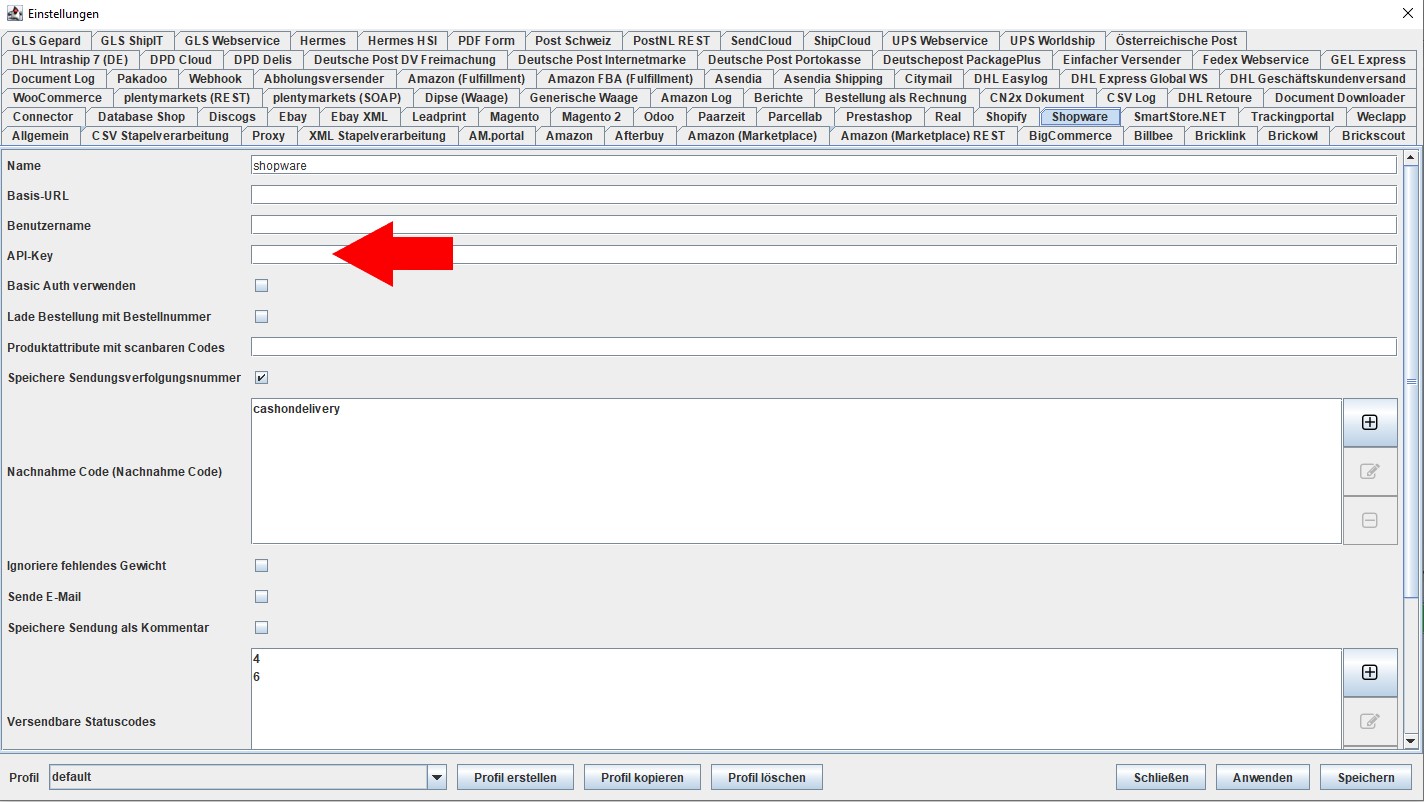Select the Österreichische Post tab
The width and height of the screenshot is (1424, 802).
point(1176,41)
